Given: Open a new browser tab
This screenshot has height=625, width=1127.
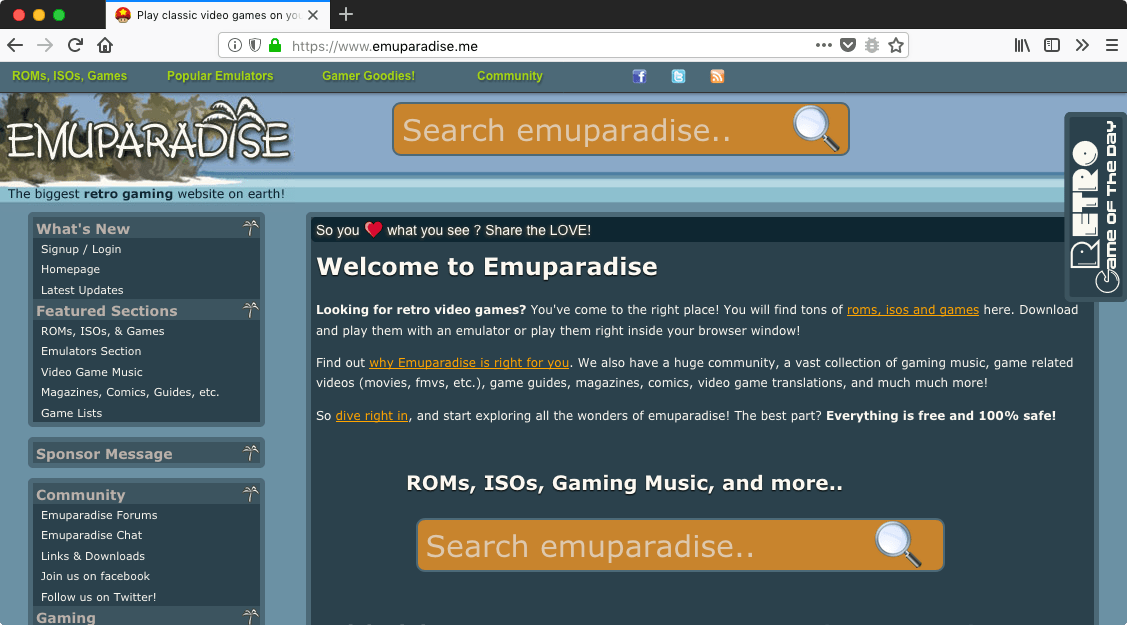Looking at the screenshot, I should tap(346, 14).
